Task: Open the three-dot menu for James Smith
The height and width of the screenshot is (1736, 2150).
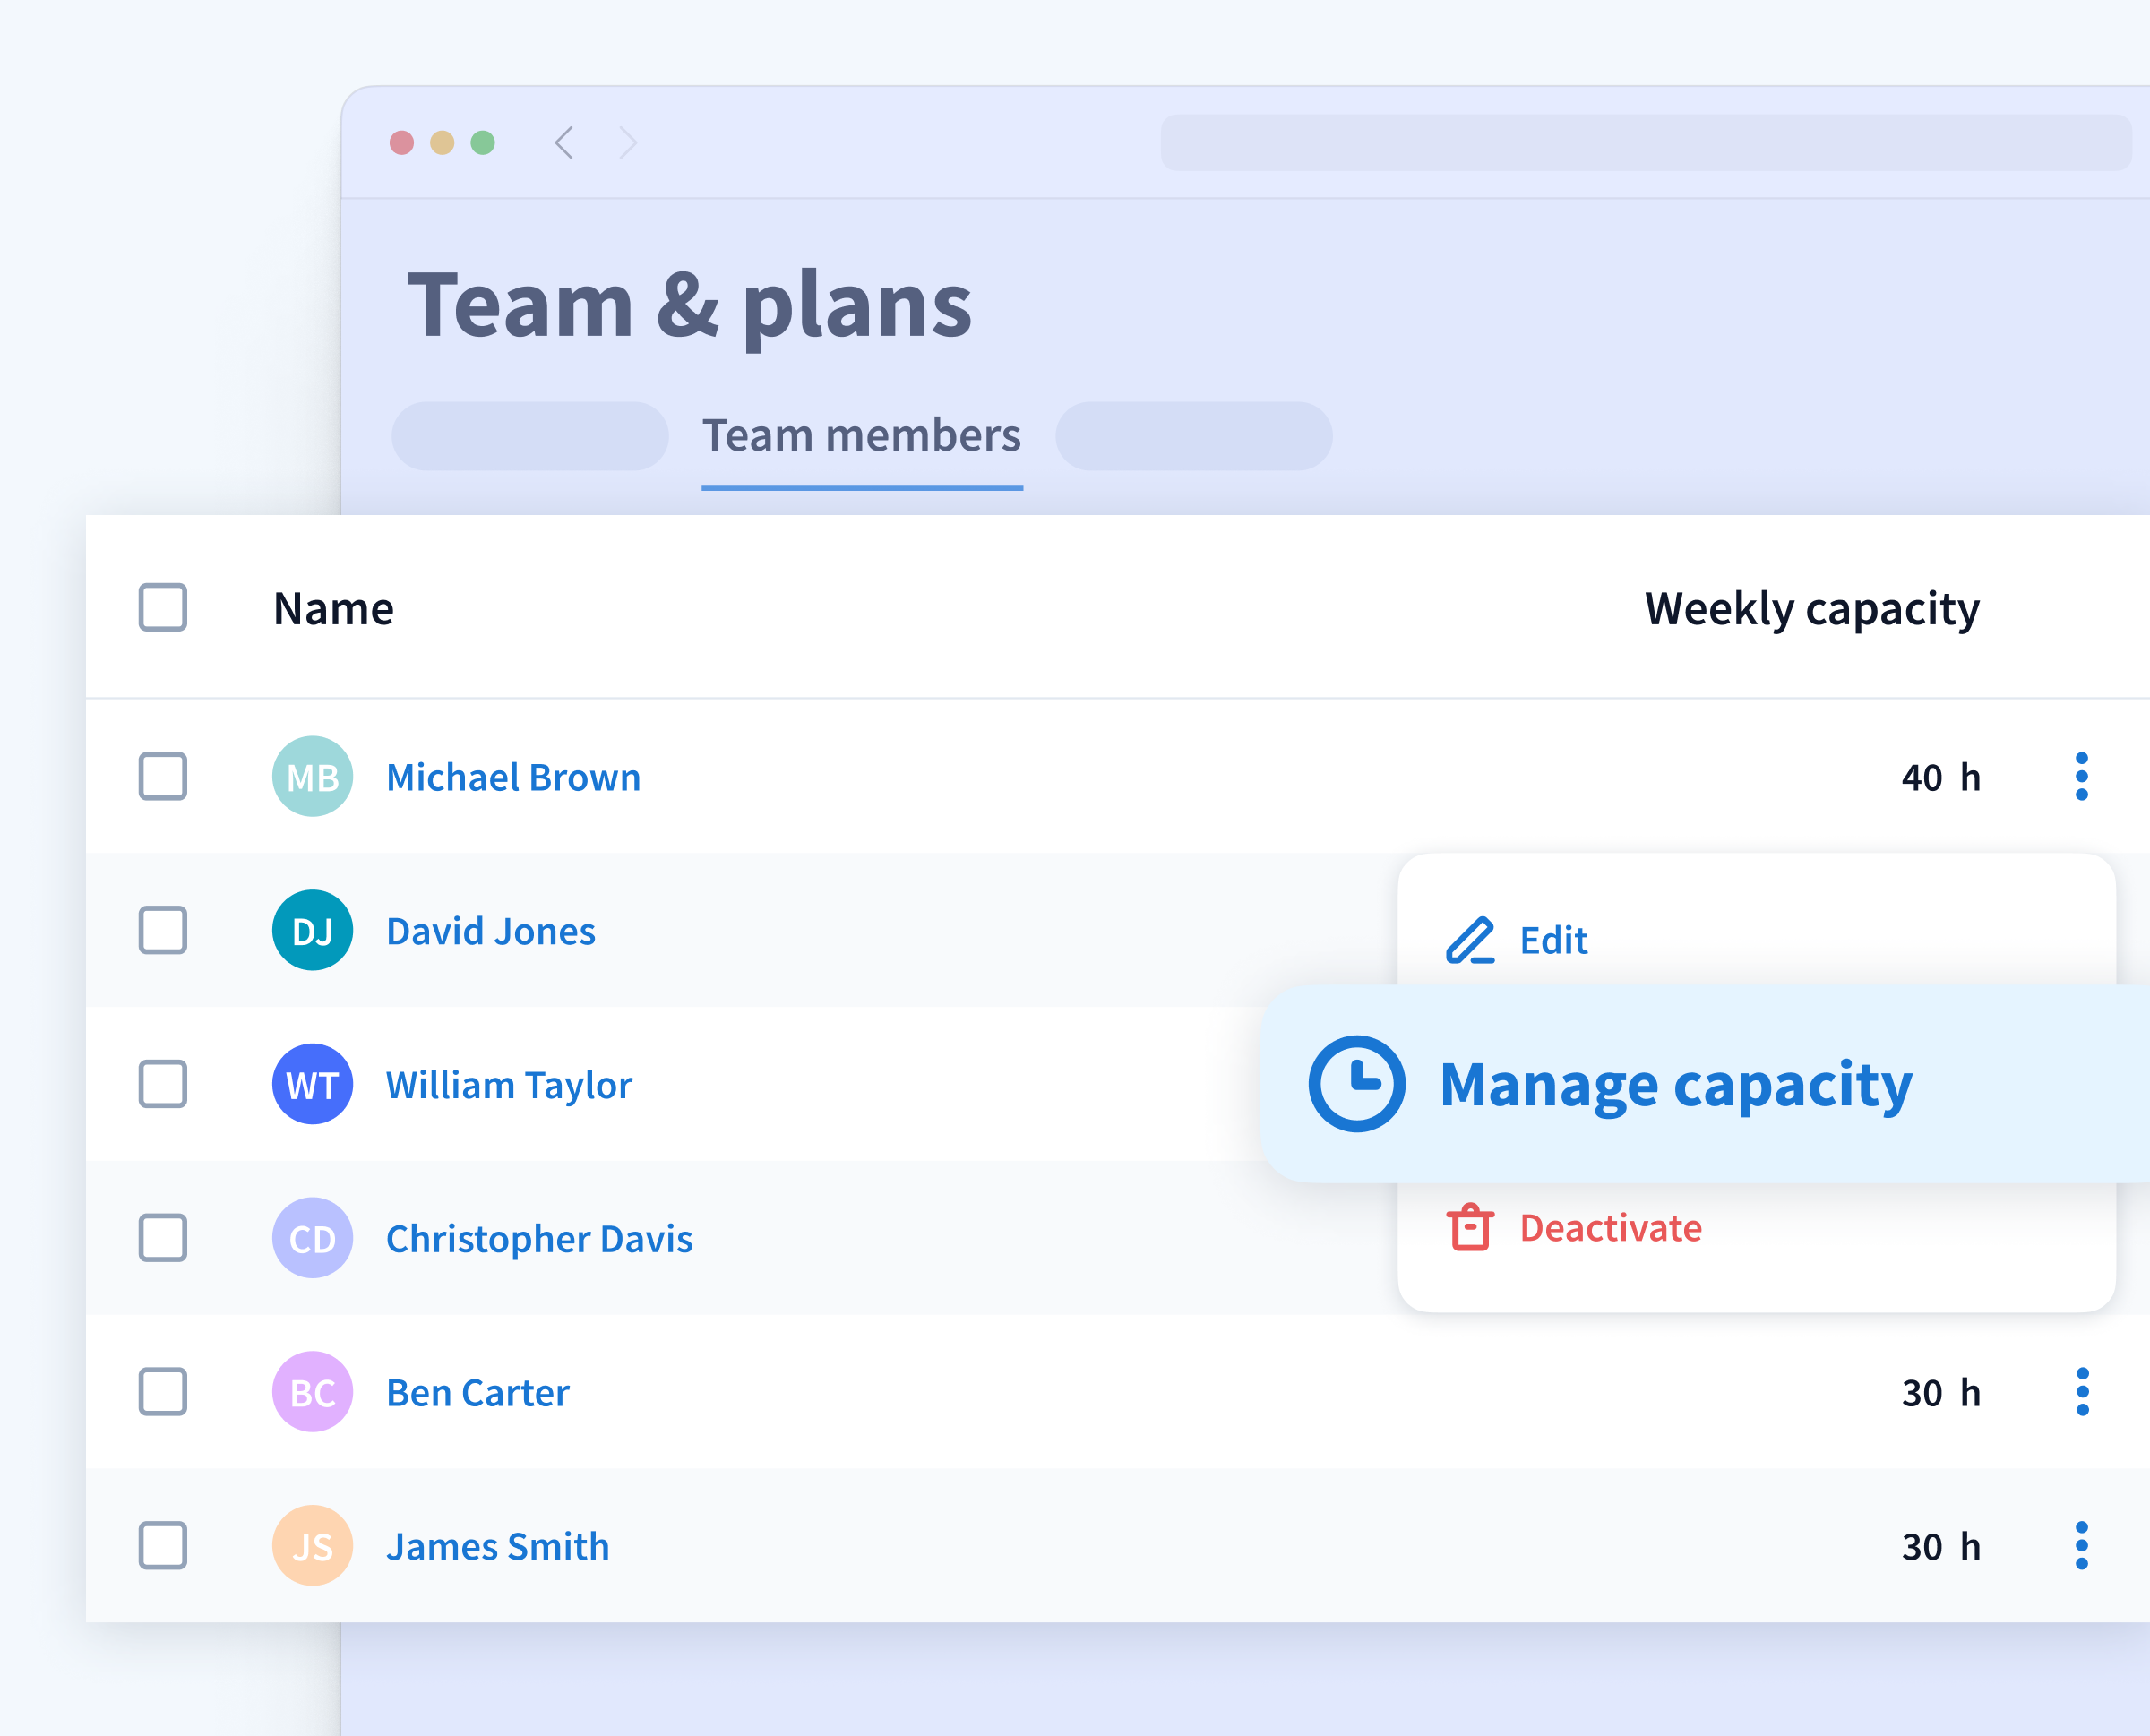Action: click(2081, 1546)
